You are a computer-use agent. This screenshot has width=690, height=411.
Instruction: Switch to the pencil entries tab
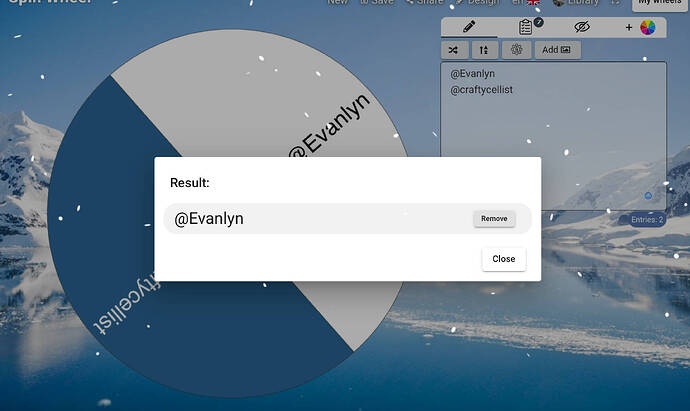click(468, 27)
